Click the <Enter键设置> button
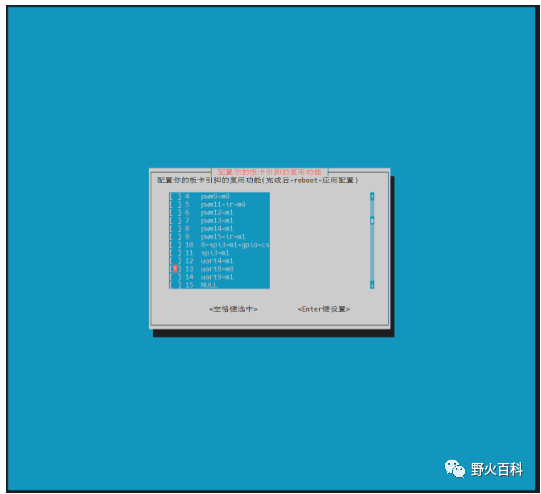Viewport: 541px width, 494px height. coord(324,309)
